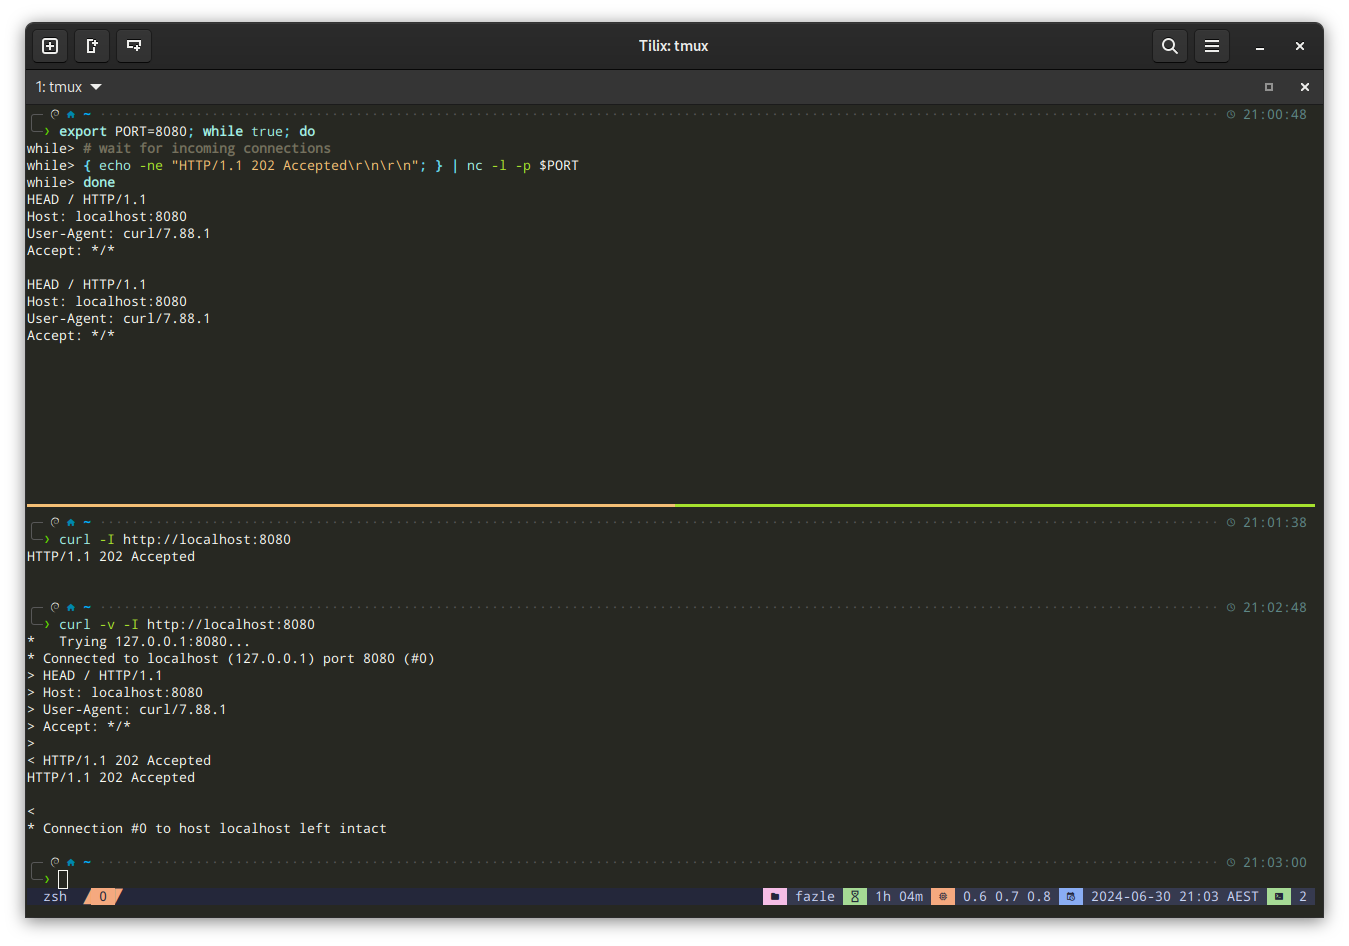
Task: Click the '> User-Agent: curl/7.88.1' line
Action: (x=127, y=709)
